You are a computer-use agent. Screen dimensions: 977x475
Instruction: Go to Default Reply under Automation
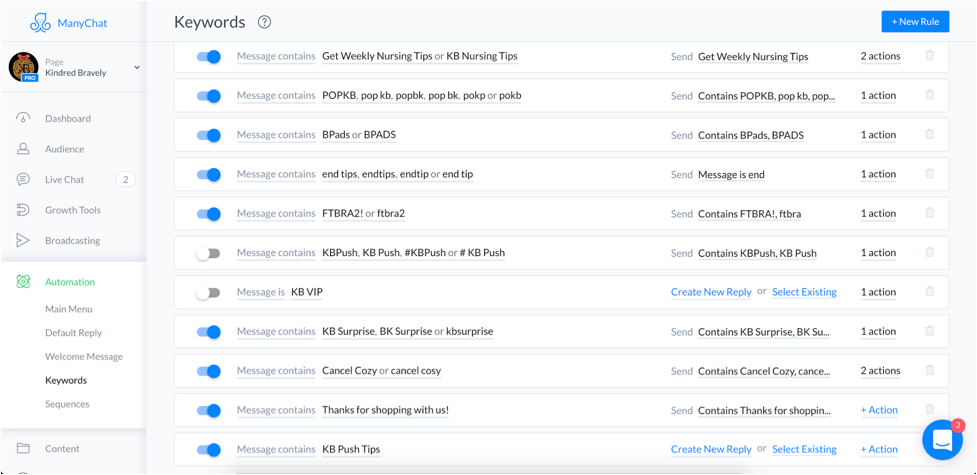tap(74, 333)
